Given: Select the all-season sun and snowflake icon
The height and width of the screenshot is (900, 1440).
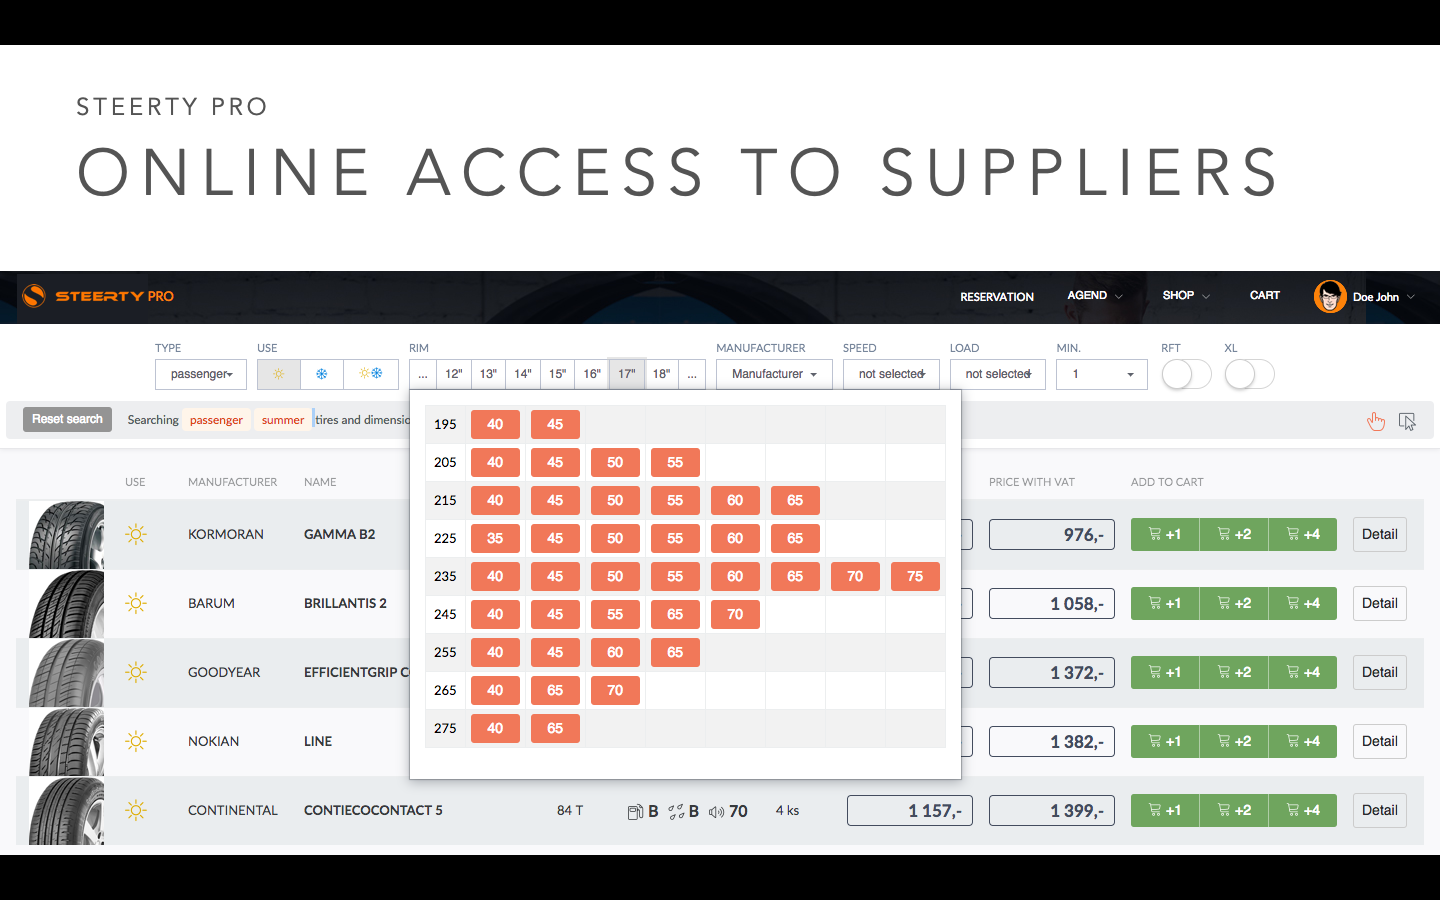Looking at the screenshot, I should pos(371,374).
